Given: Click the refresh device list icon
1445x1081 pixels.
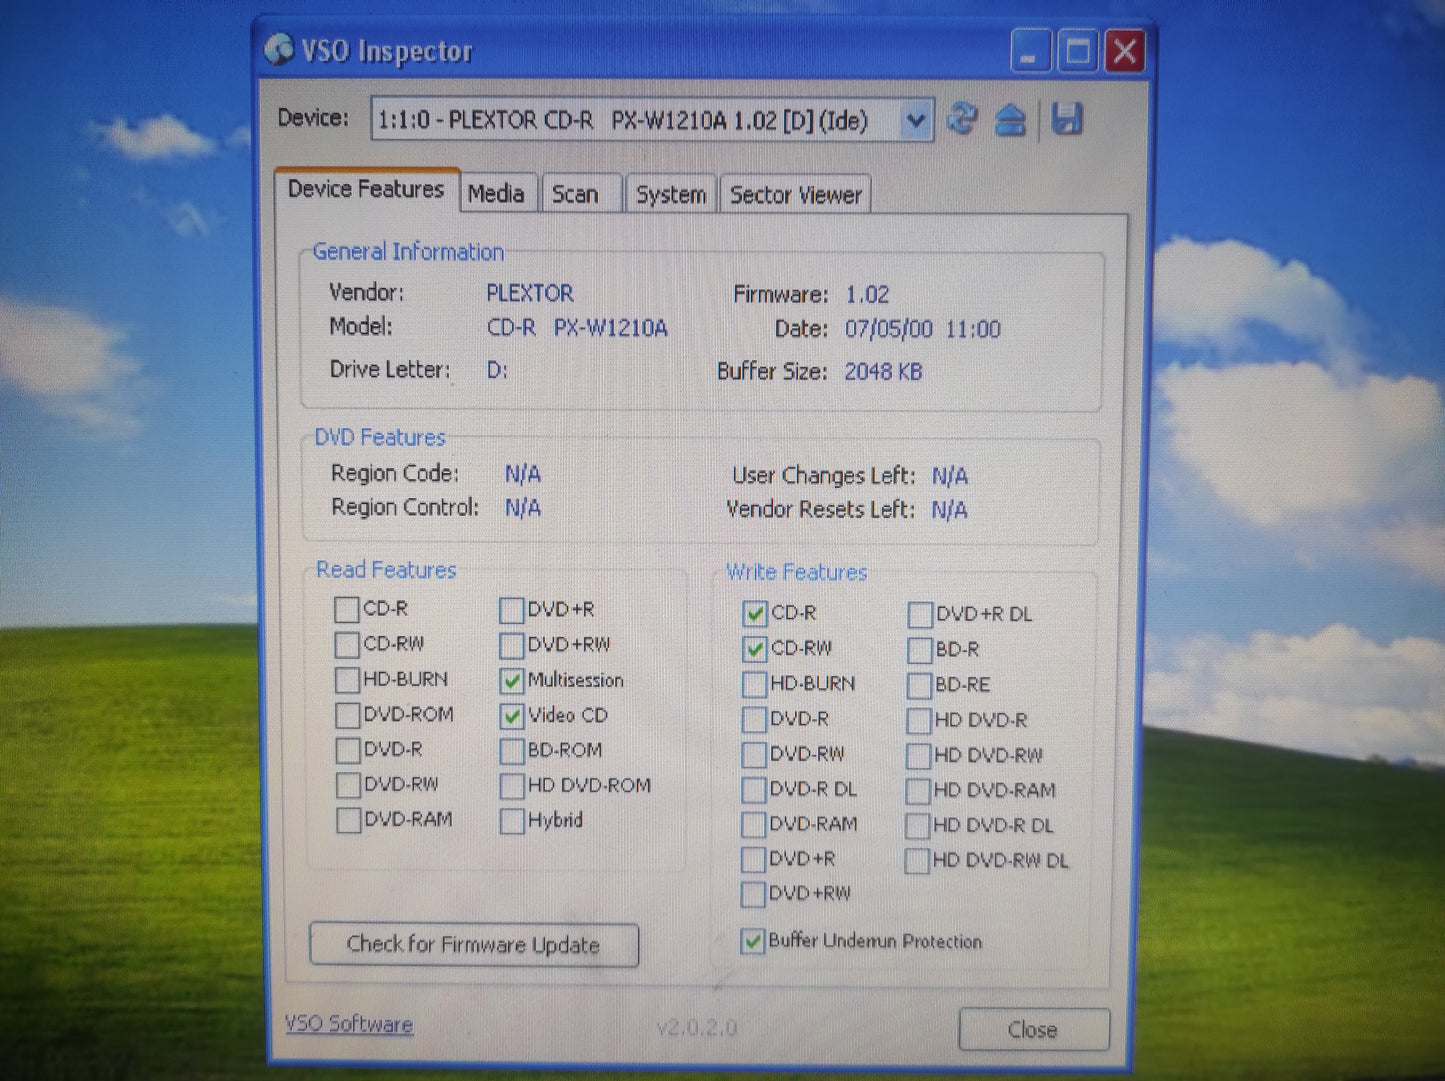Looking at the screenshot, I should tap(962, 119).
